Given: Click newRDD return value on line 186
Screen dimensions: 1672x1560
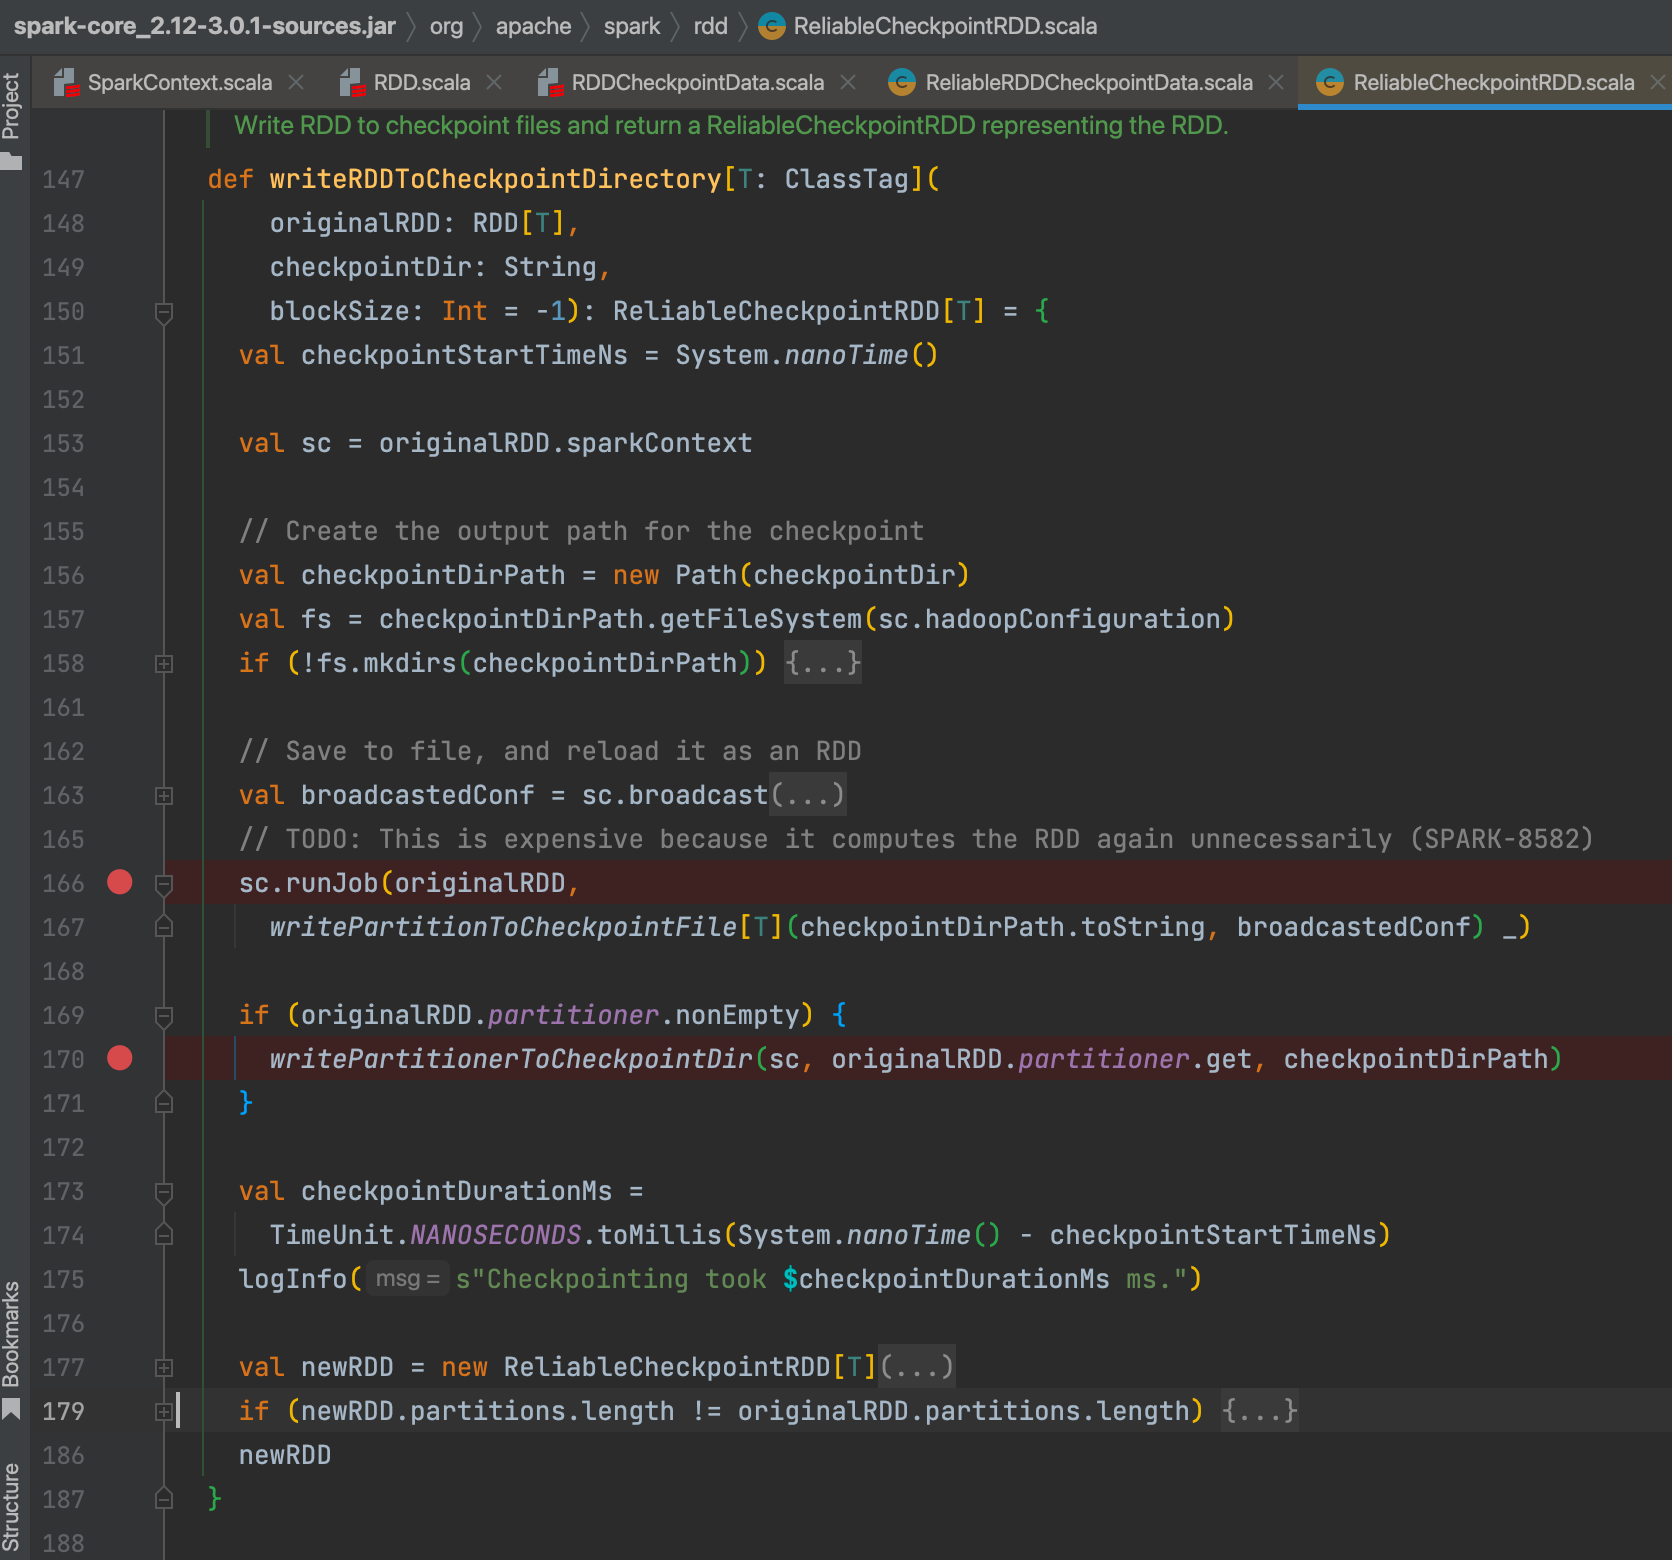Looking at the screenshot, I should 285,1455.
